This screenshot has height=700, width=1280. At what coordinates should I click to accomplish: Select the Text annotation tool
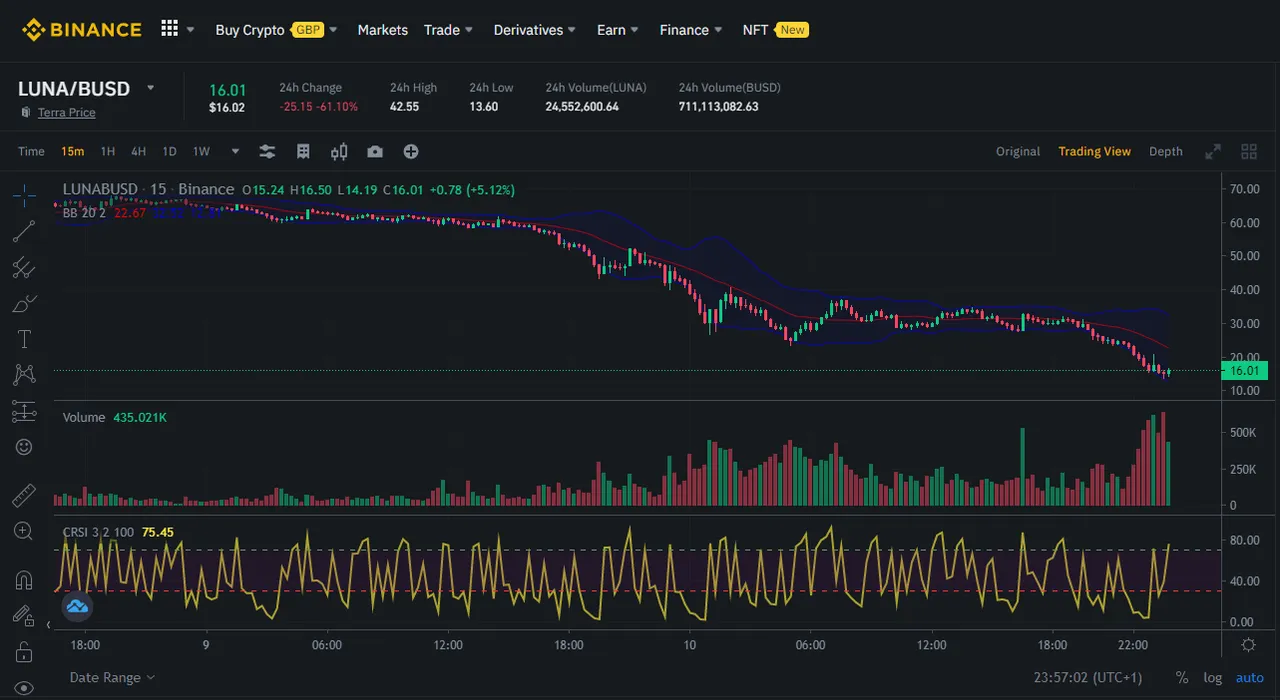[x=24, y=339]
